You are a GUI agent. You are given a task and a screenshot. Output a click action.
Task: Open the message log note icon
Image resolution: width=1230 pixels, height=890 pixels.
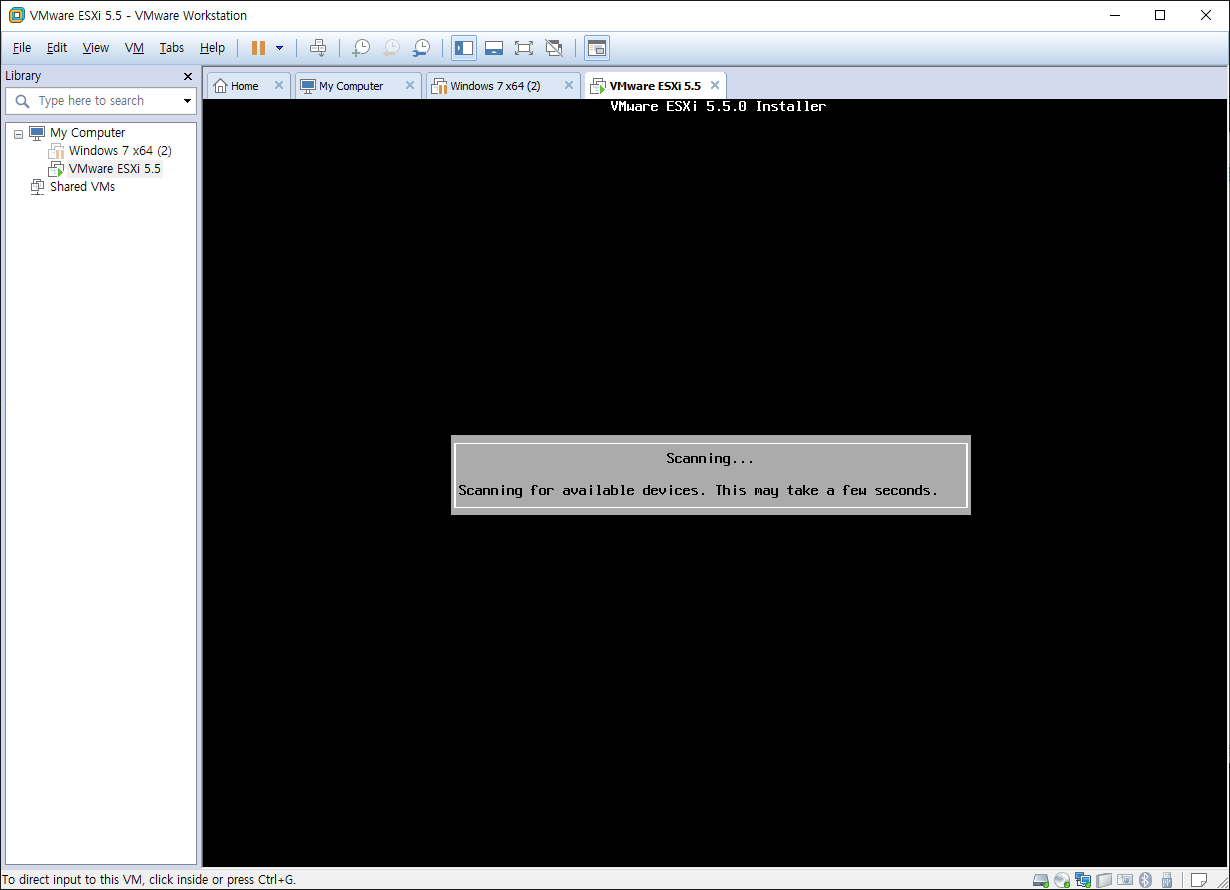(1198, 880)
